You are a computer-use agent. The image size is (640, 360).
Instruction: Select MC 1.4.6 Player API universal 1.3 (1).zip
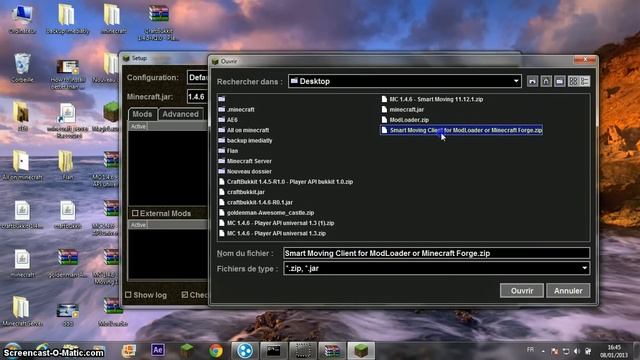(276, 223)
